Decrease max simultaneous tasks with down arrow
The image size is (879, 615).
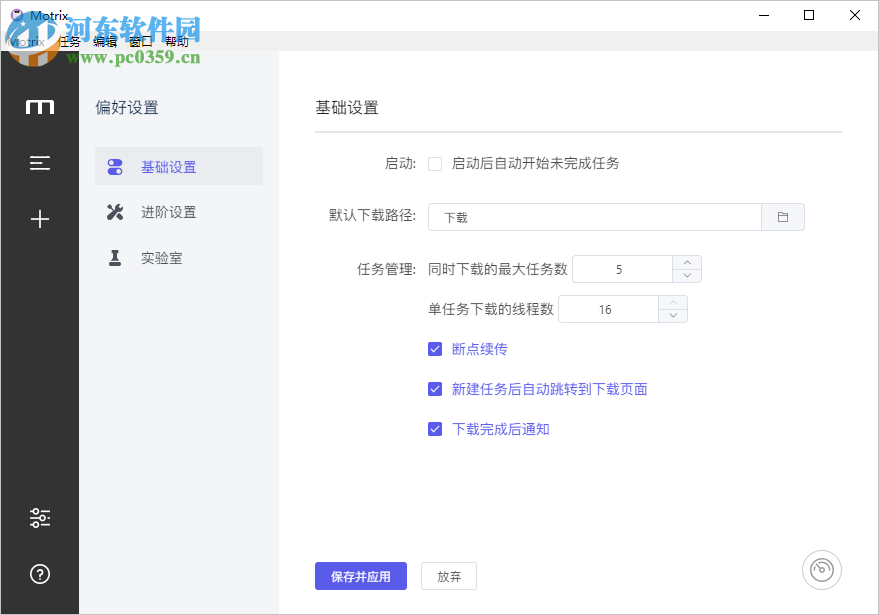687,276
